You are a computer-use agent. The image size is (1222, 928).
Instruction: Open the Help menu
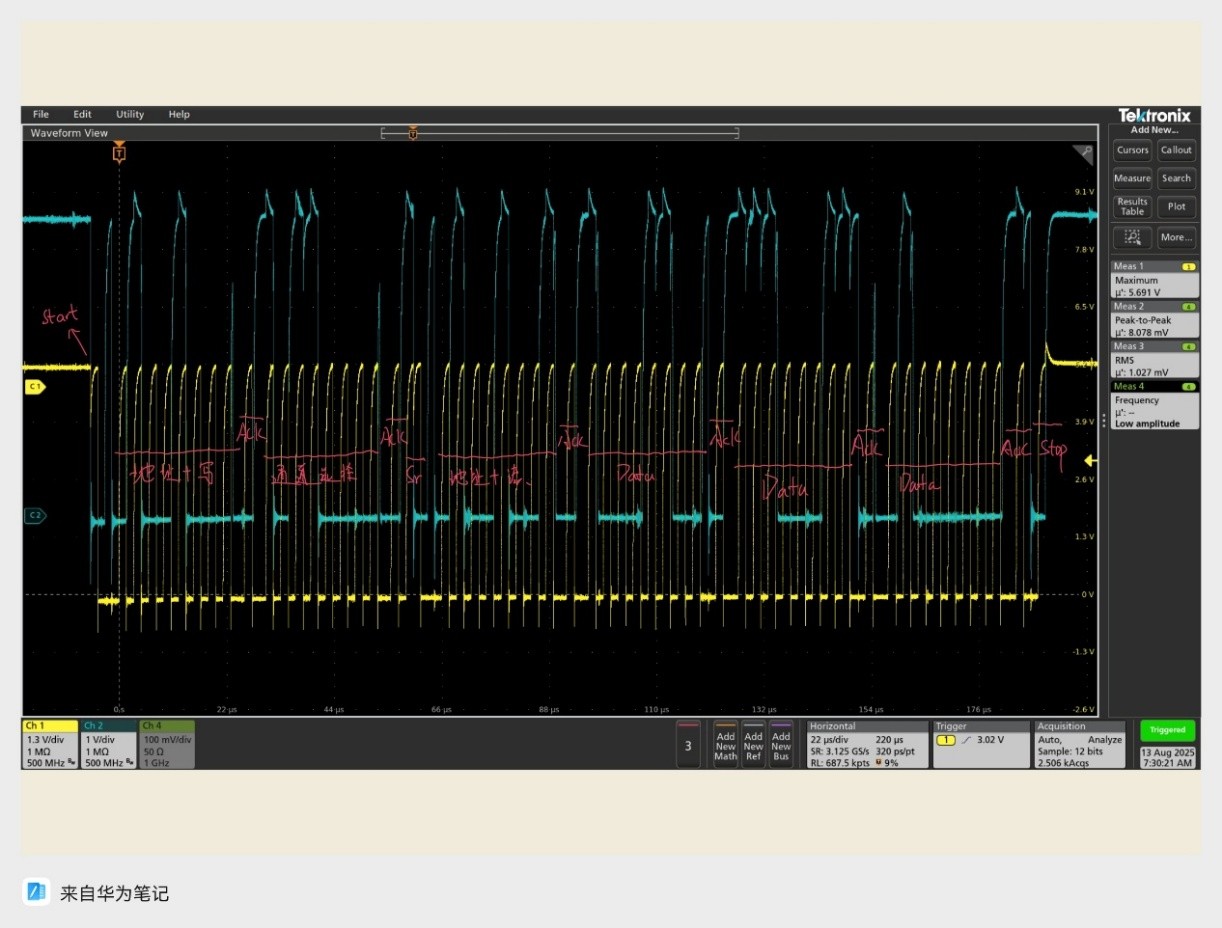179,114
